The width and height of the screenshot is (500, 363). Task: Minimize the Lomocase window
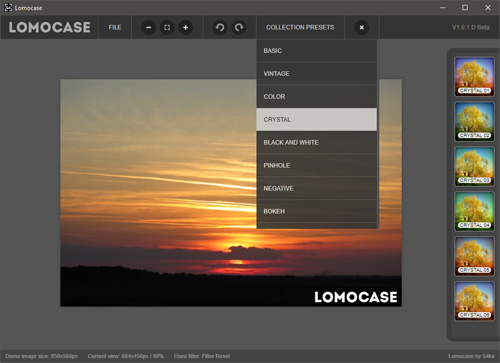click(443, 7)
